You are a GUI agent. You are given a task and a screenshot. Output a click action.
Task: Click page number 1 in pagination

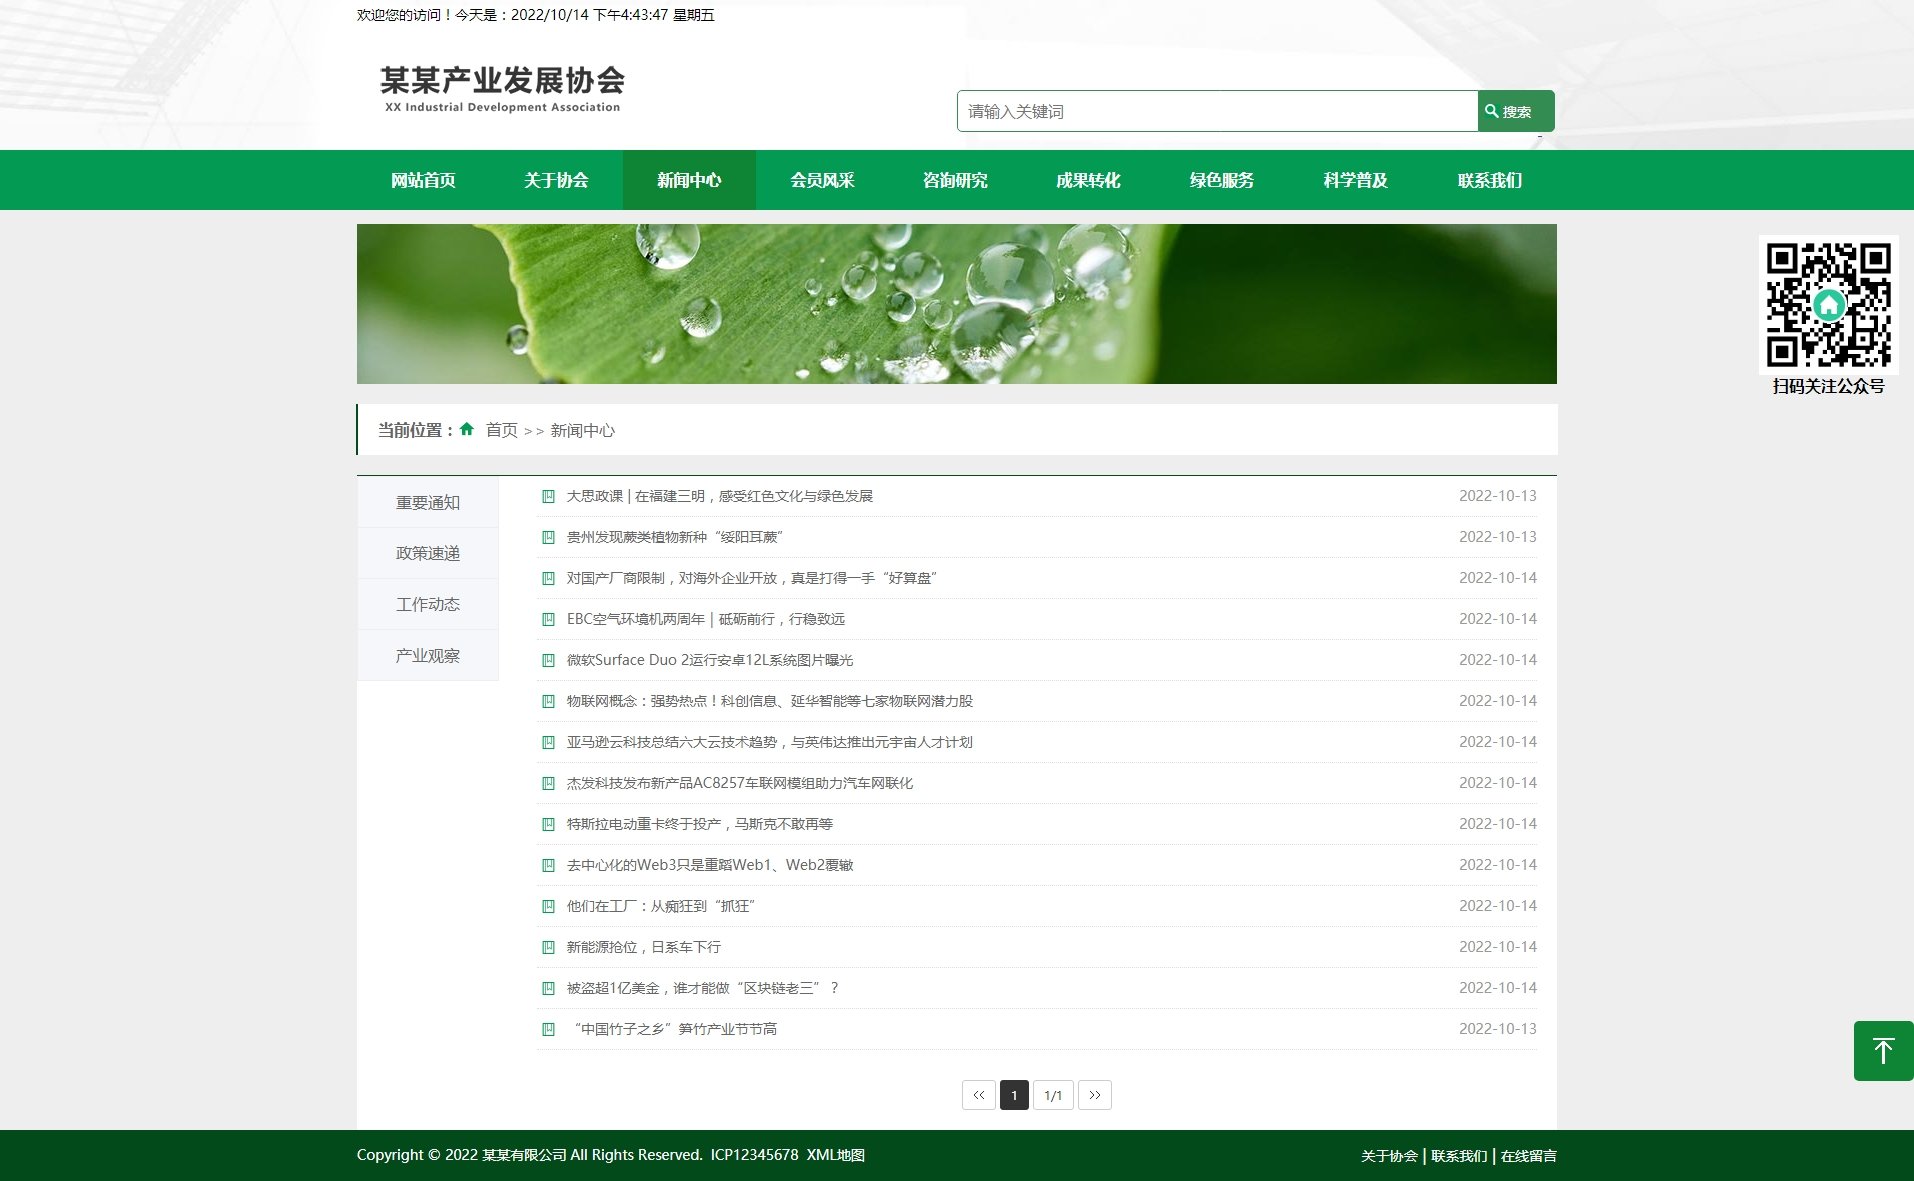coord(1014,1095)
